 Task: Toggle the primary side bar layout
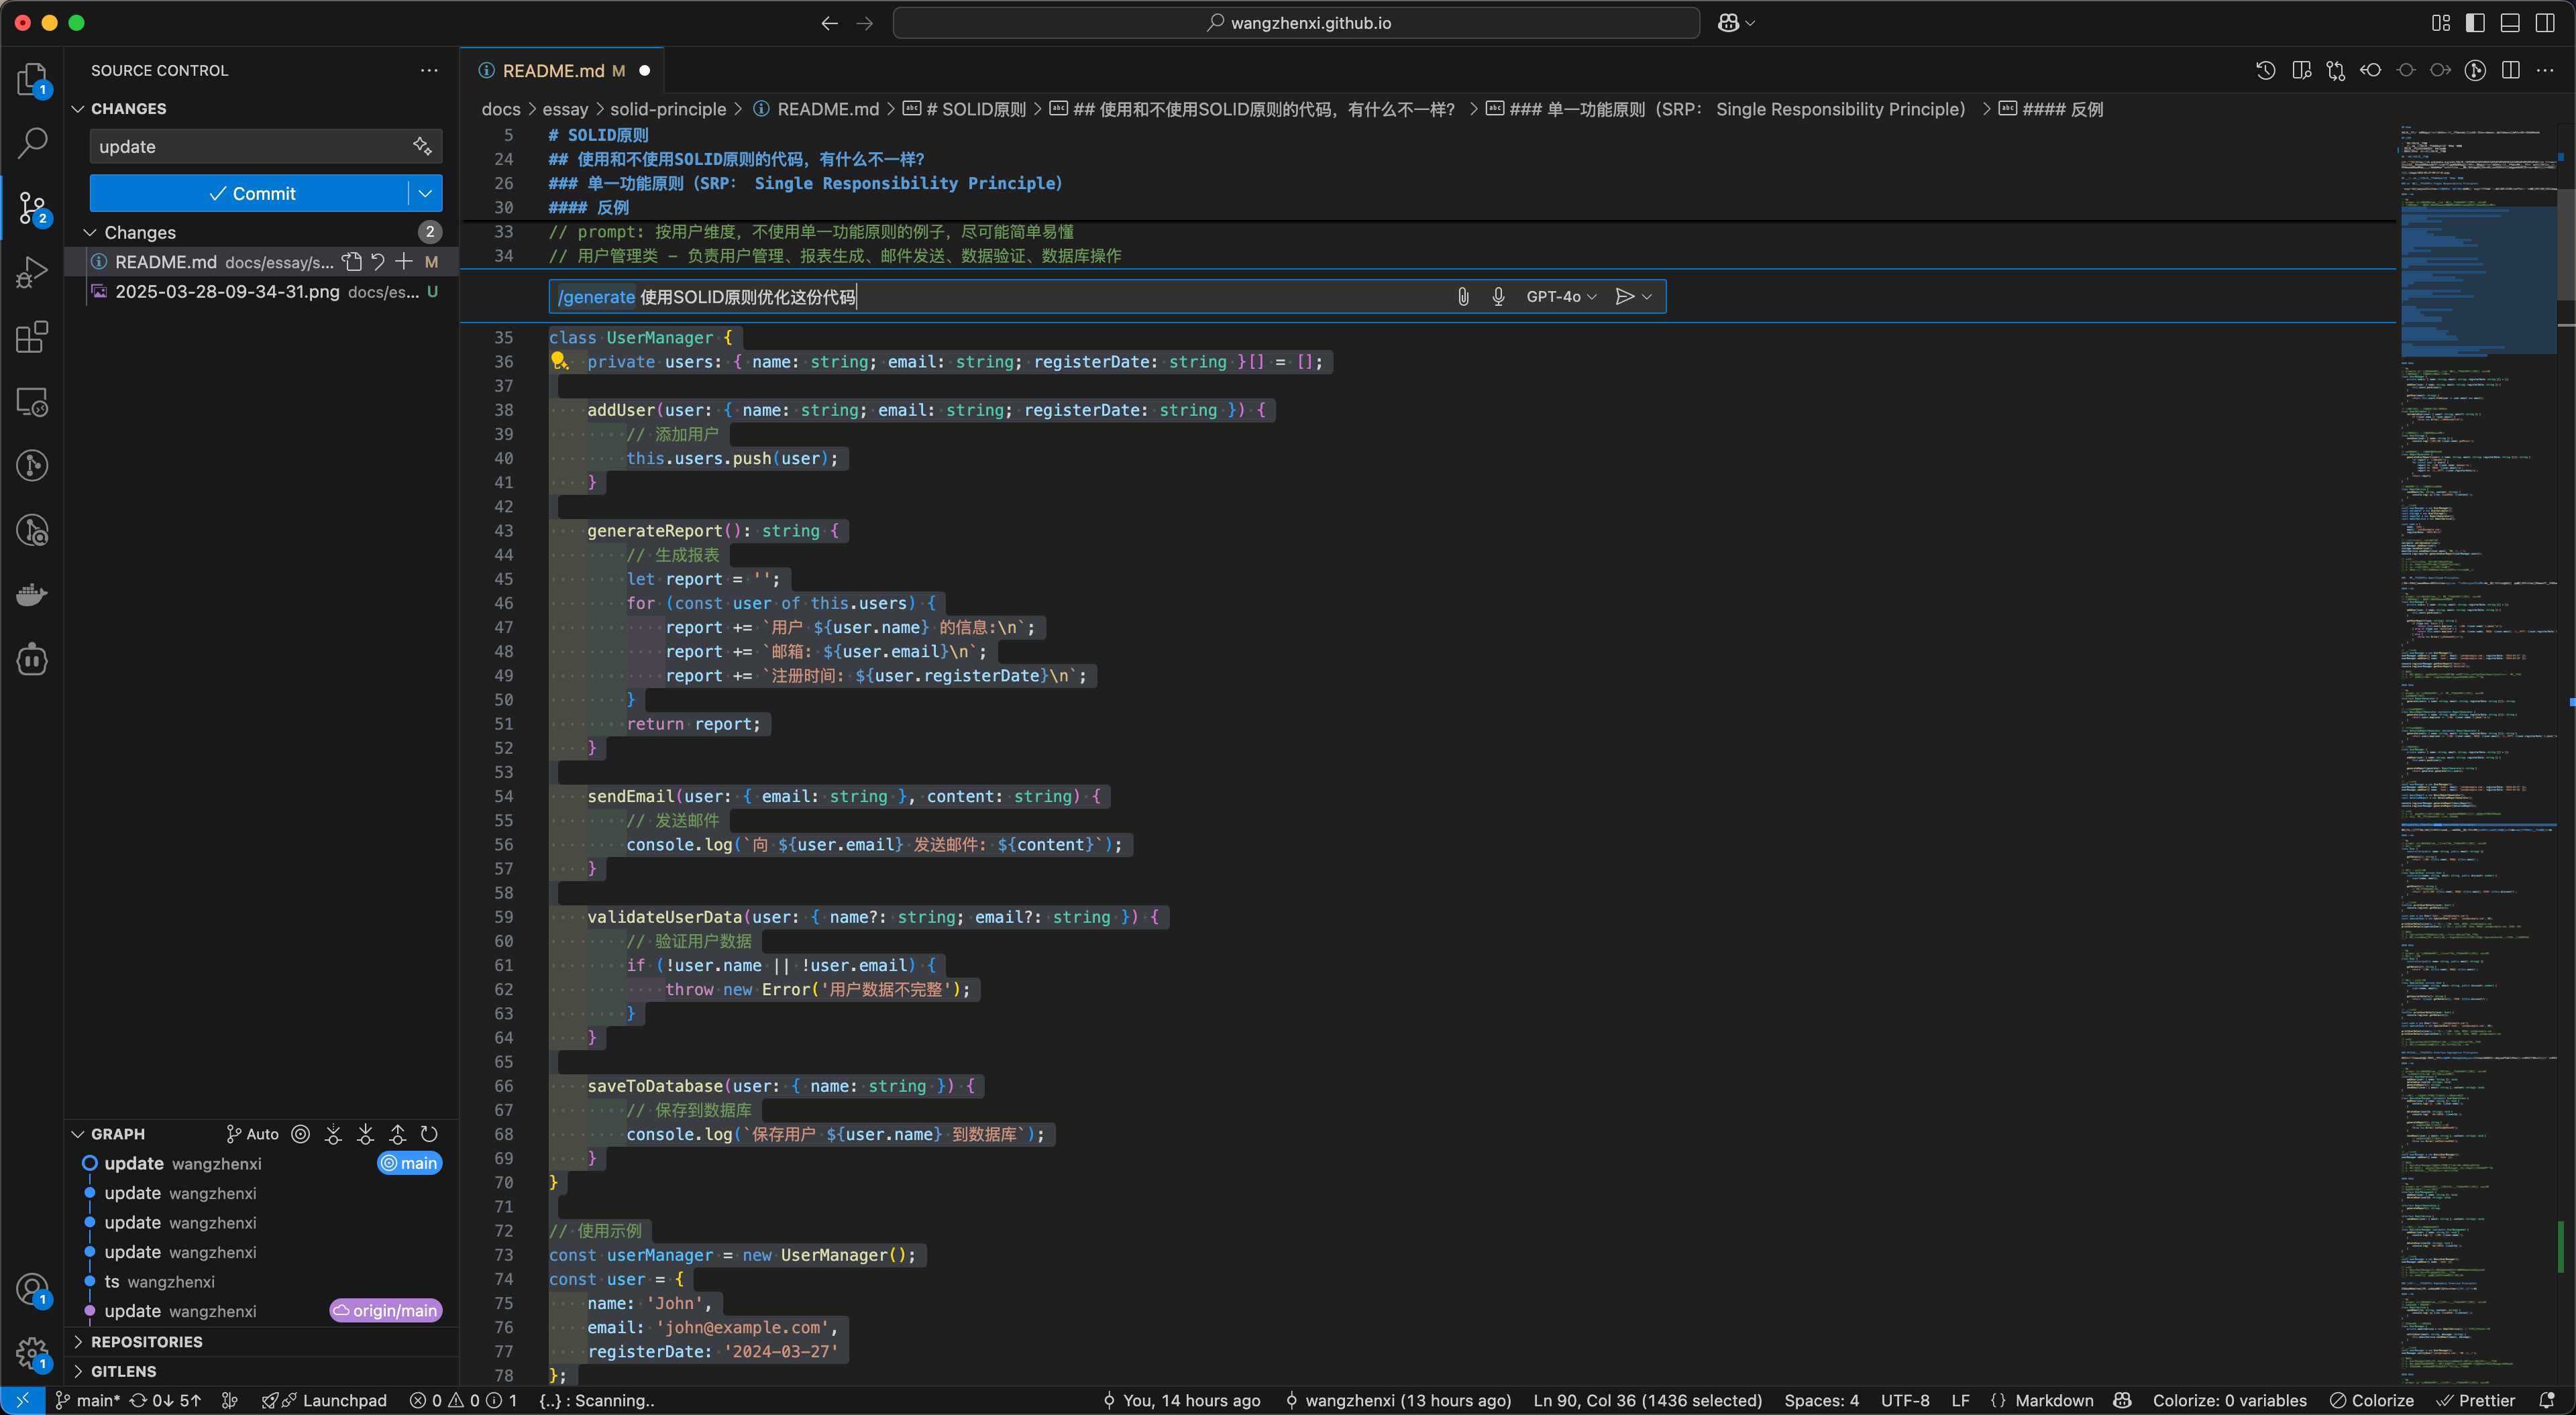point(2475,23)
